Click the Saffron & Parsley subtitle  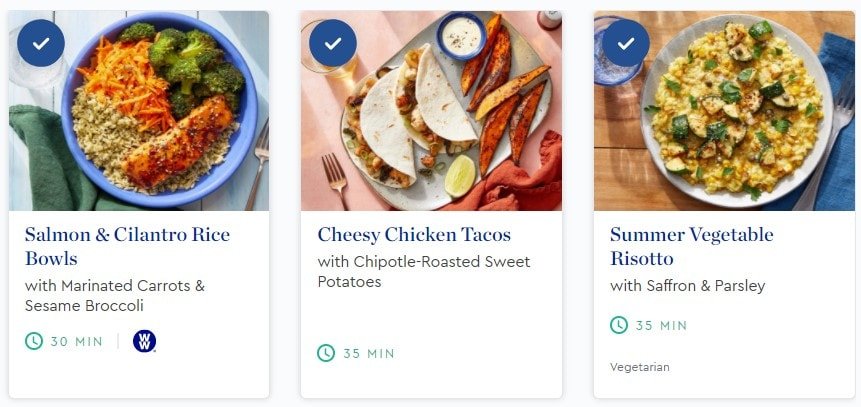(687, 286)
